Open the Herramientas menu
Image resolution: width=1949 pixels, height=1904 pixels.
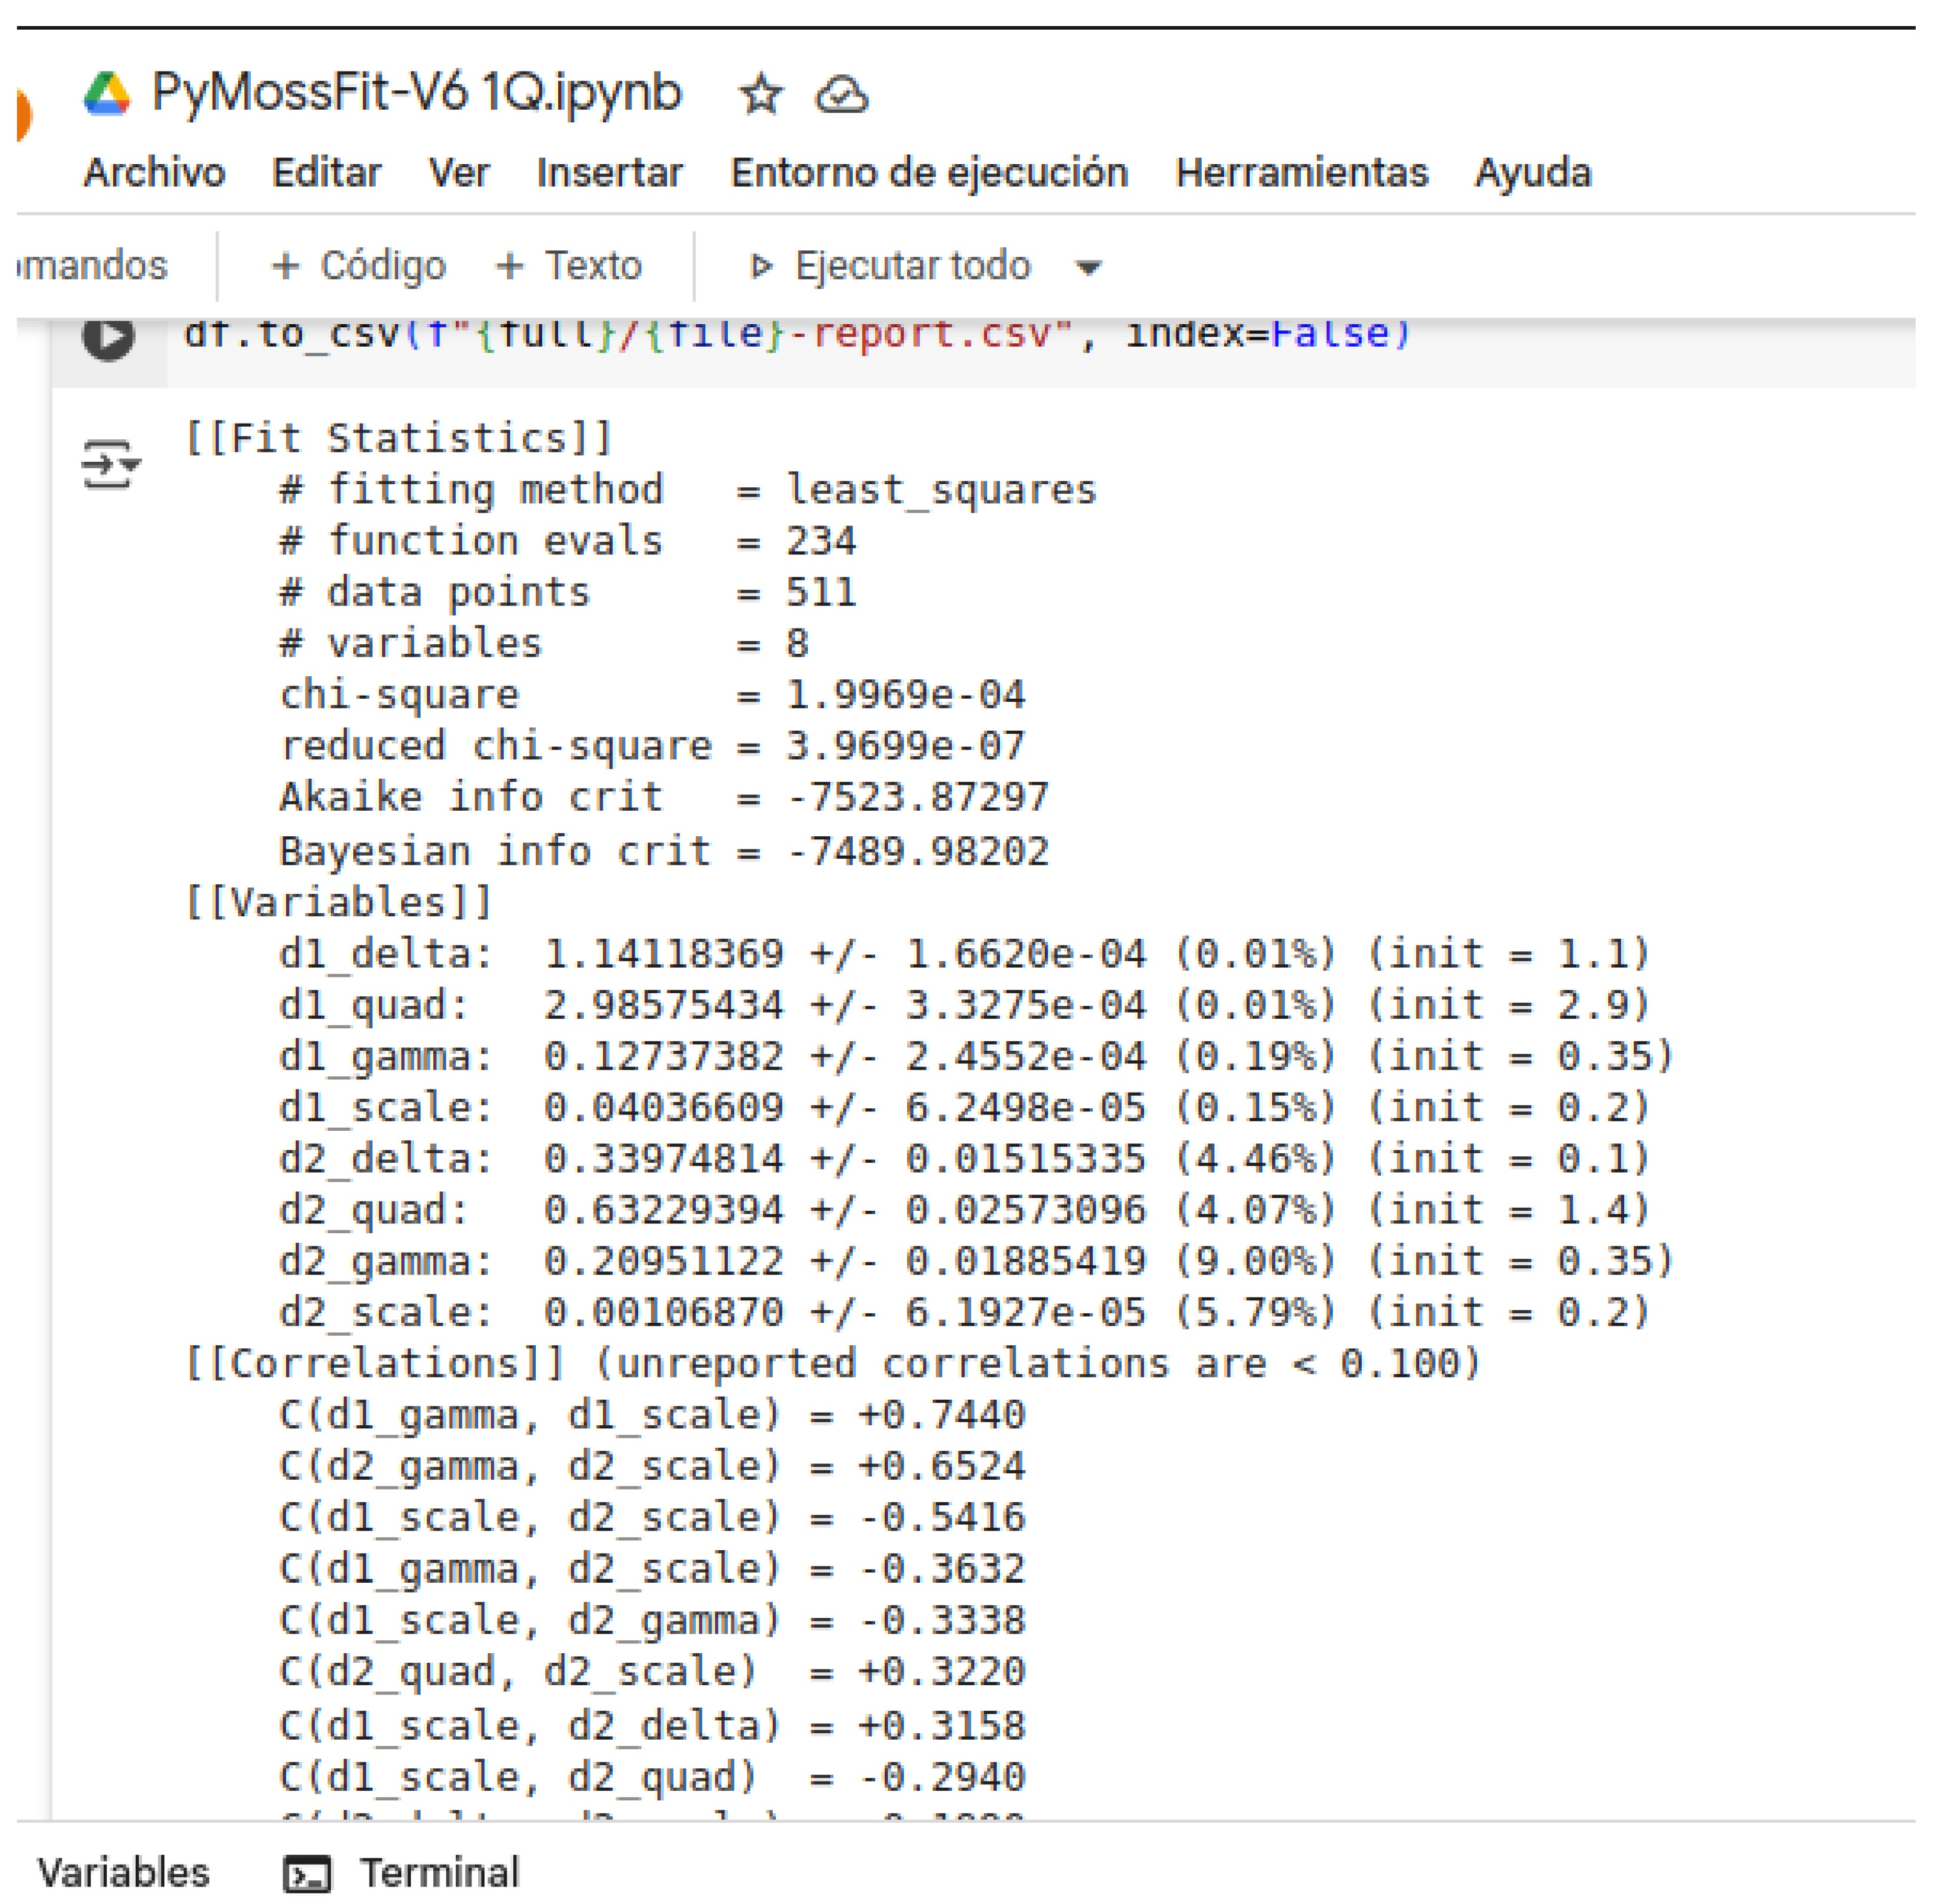[1304, 172]
